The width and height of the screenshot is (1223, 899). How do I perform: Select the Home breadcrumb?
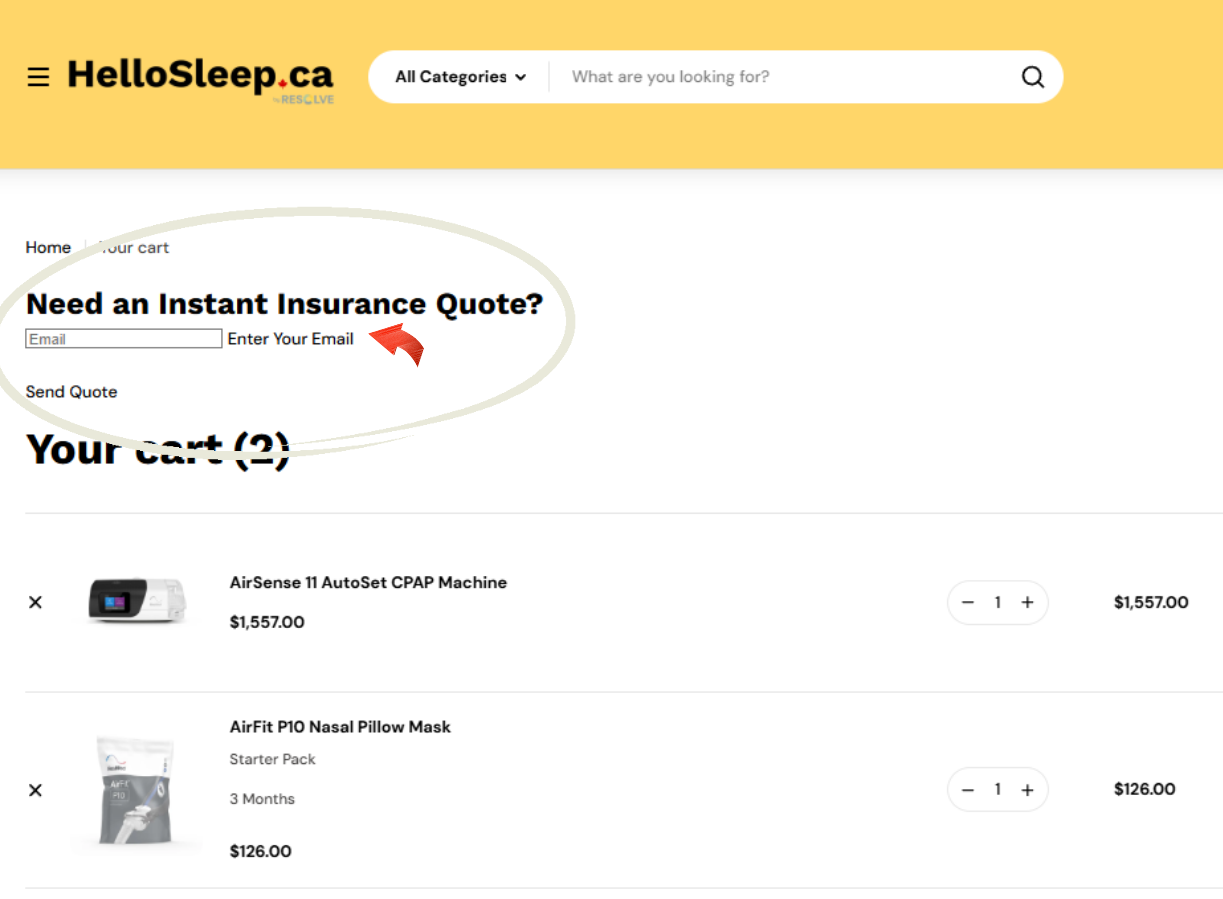tap(48, 247)
